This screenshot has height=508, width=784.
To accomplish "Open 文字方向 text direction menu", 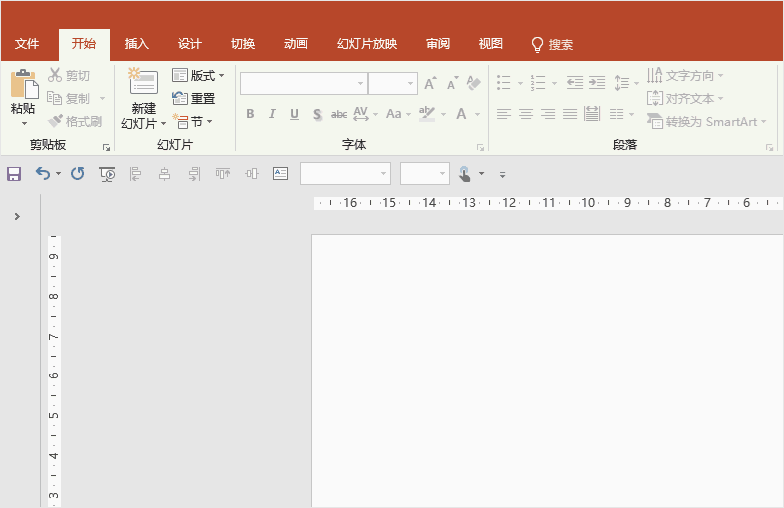I will pos(684,76).
